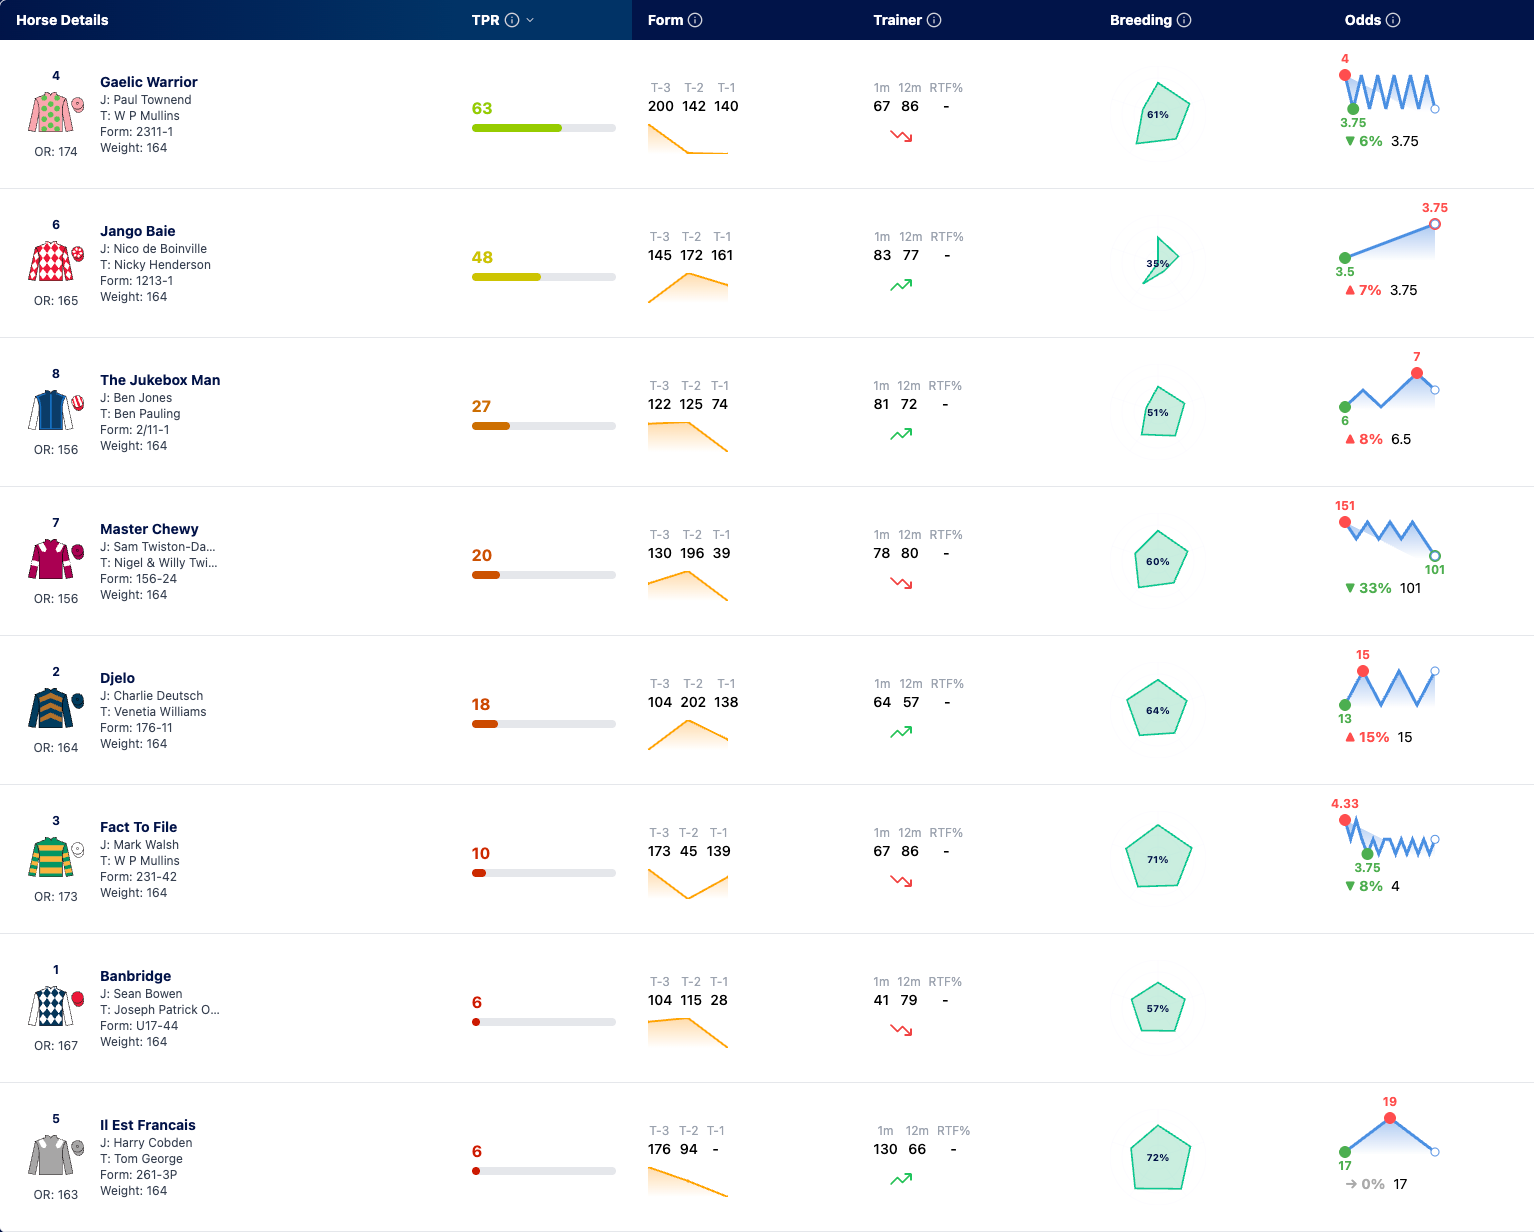Viewport: 1534px width, 1232px height.
Task: Select the Odds column header
Action: coord(1362,20)
